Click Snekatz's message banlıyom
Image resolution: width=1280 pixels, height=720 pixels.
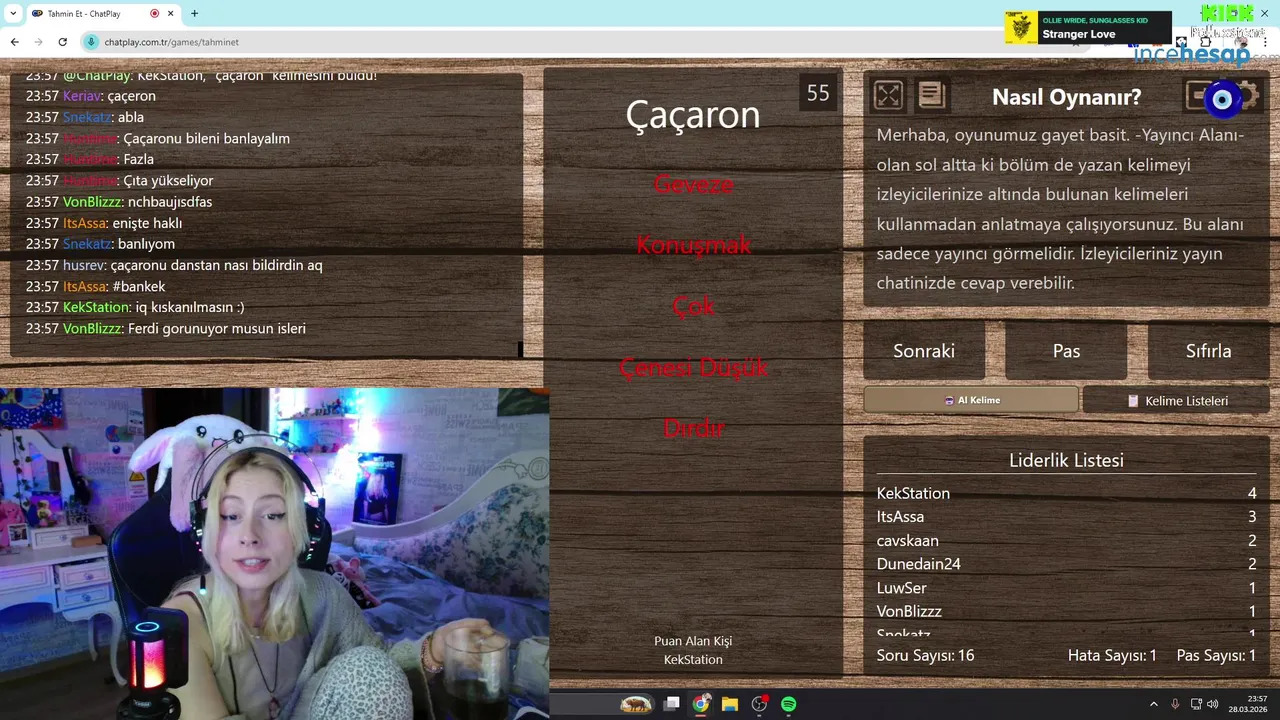pos(146,244)
